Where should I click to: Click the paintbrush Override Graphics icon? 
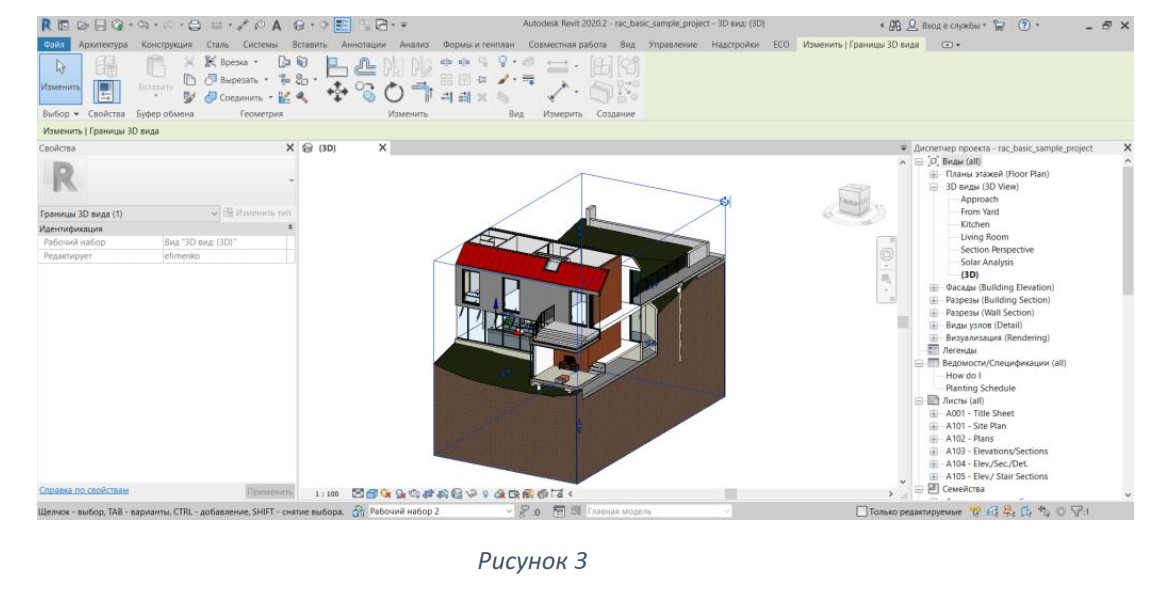504,80
